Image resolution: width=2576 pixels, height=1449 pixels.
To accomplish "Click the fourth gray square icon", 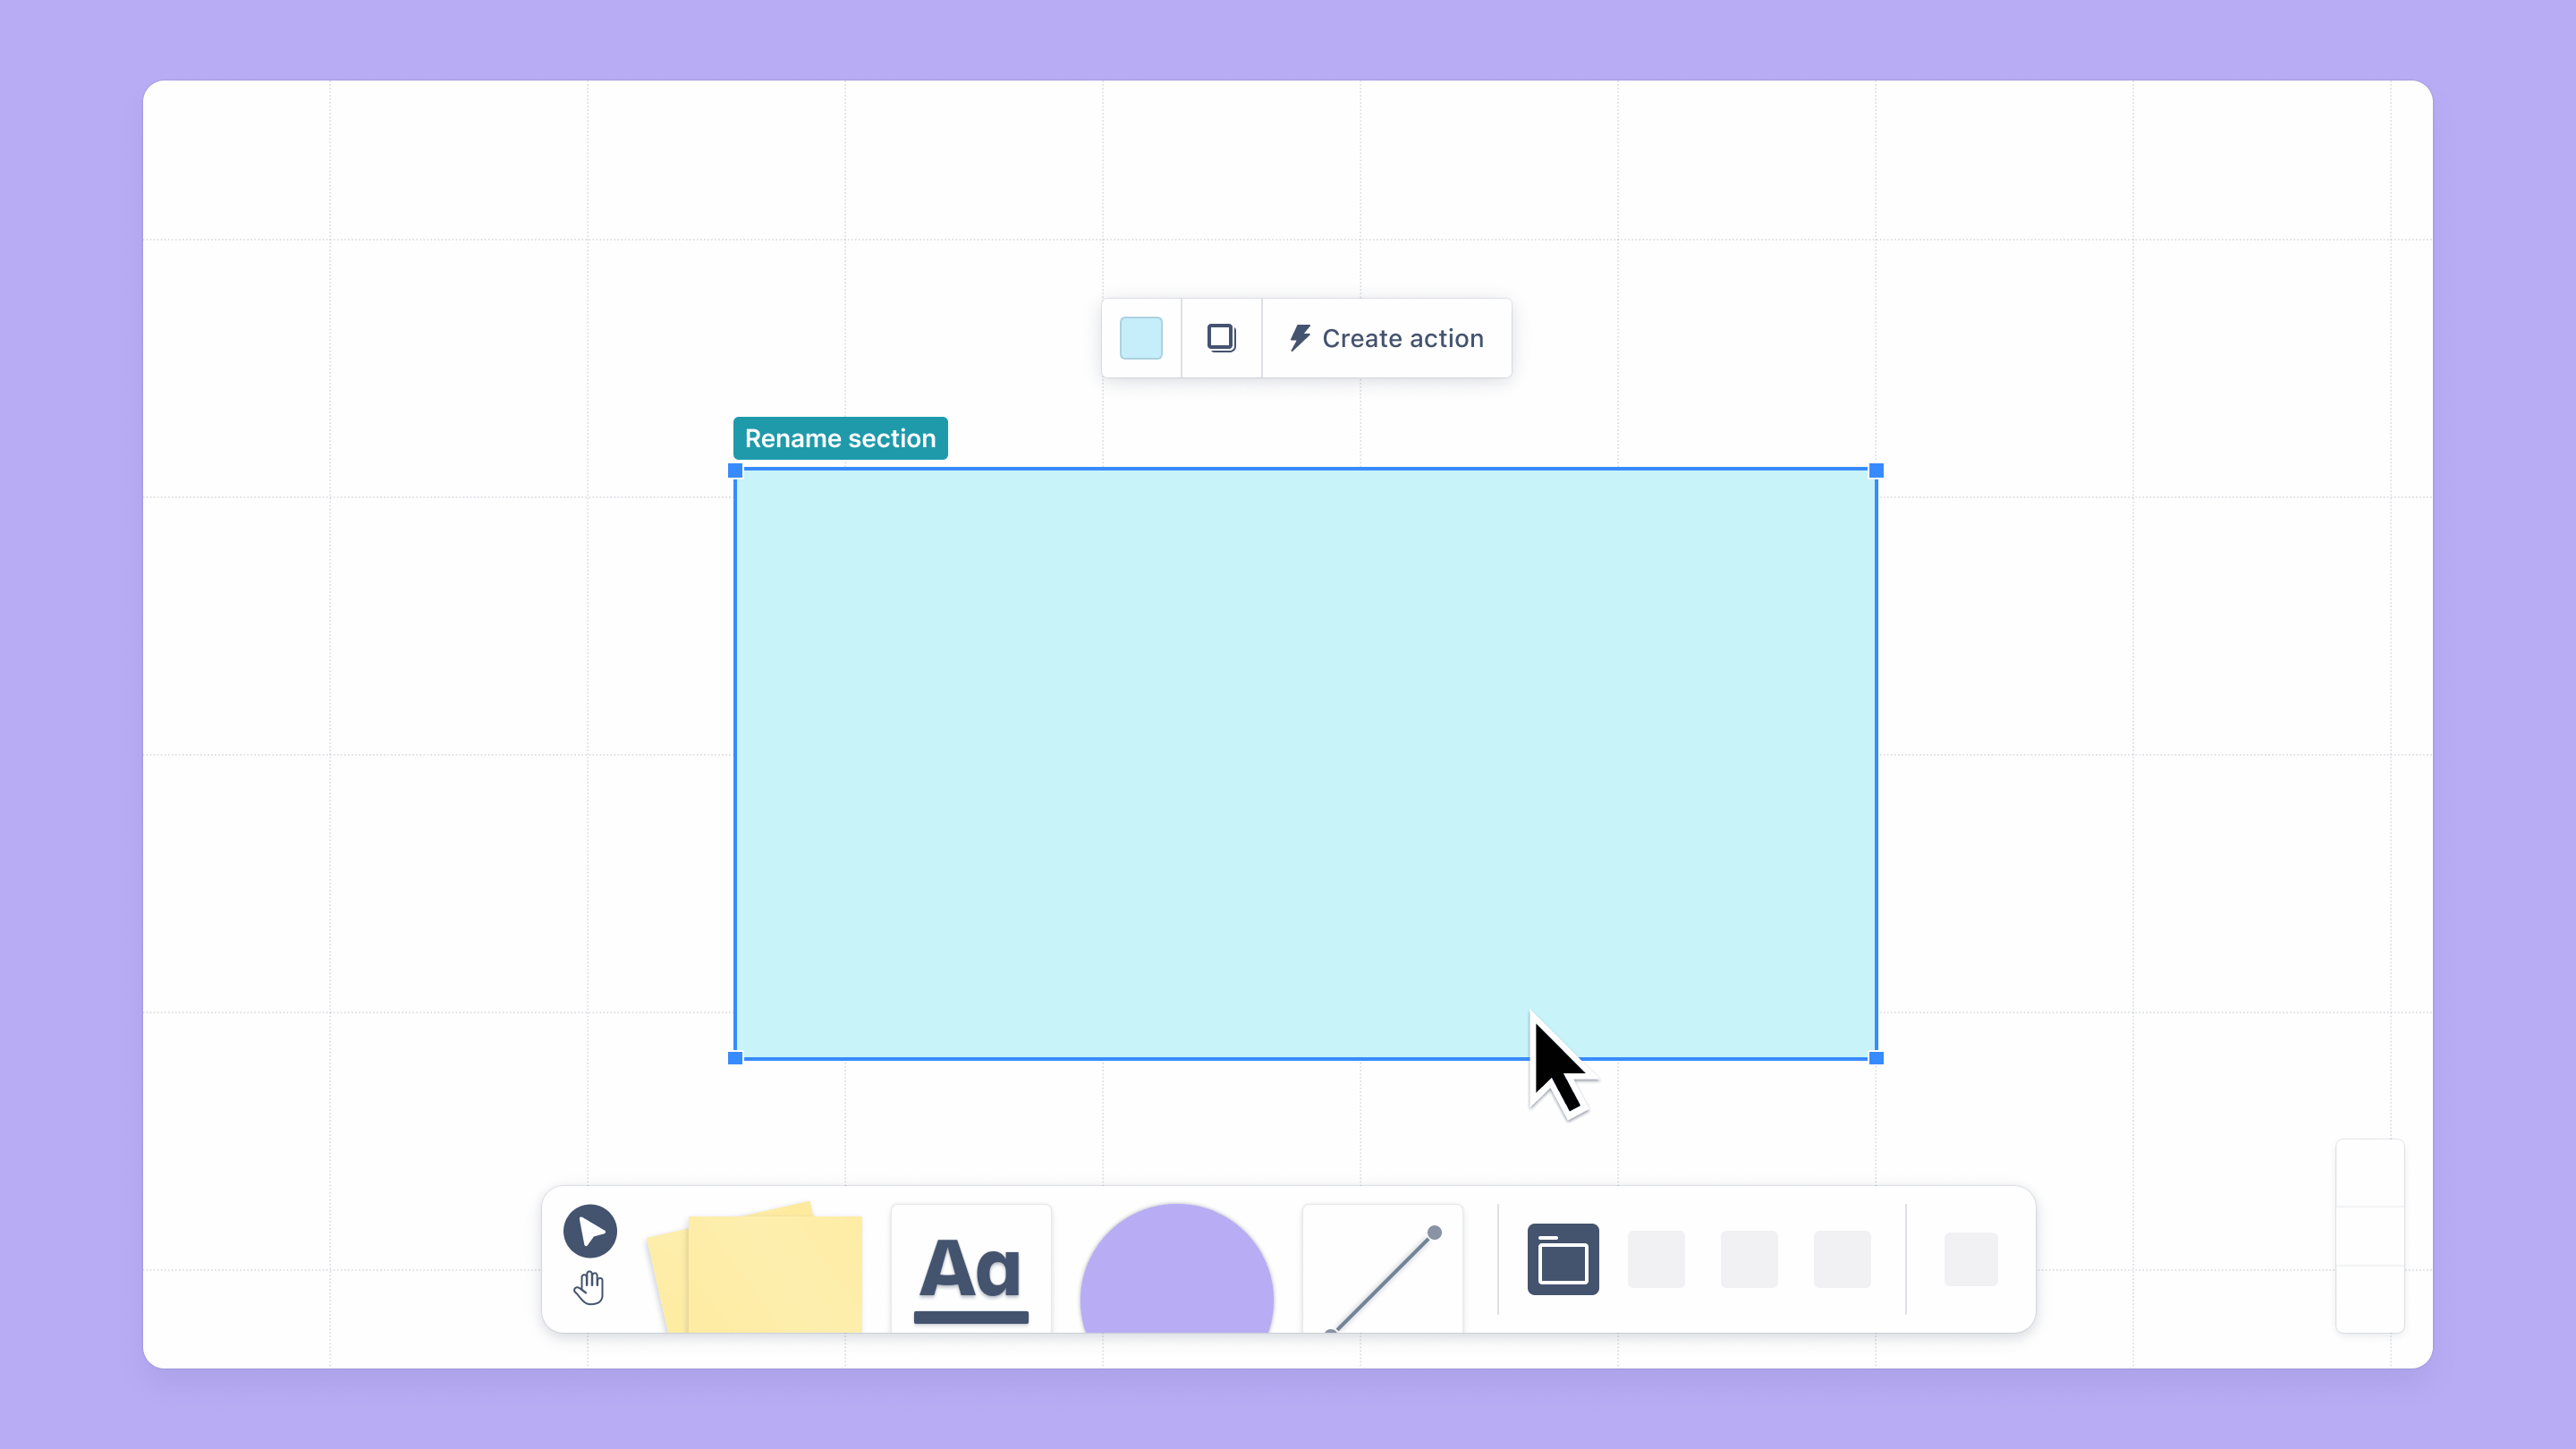I will pos(1971,1258).
